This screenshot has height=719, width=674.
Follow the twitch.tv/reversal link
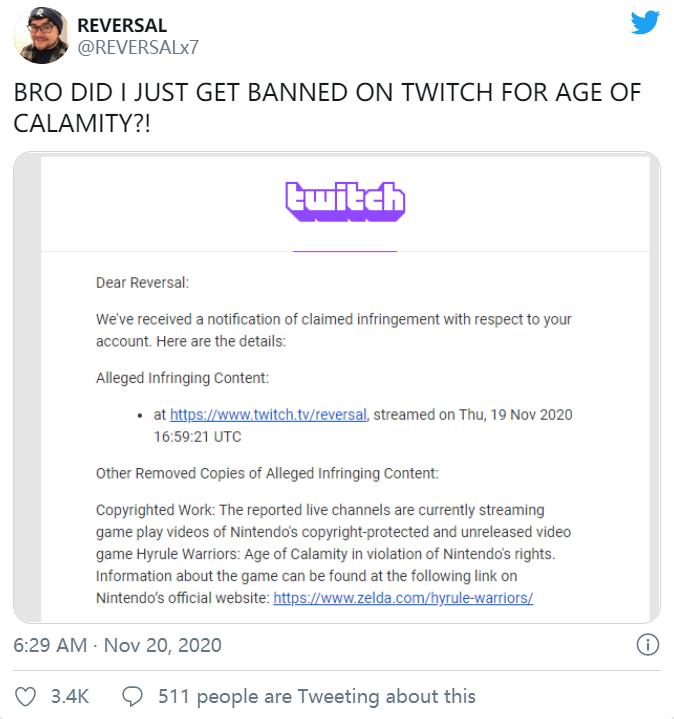tap(269, 414)
